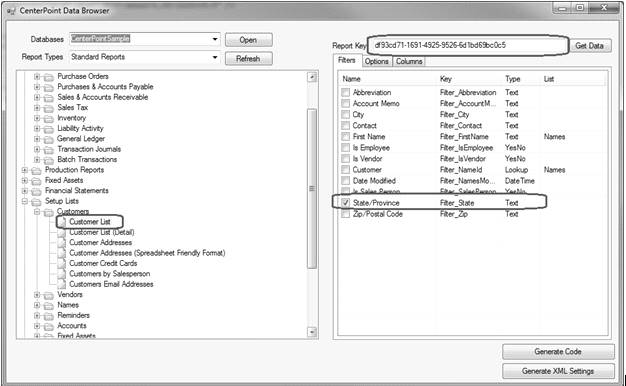Switch to the Columns tab
Image resolution: width=626 pixels, height=386 pixels.
pyautogui.click(x=409, y=61)
